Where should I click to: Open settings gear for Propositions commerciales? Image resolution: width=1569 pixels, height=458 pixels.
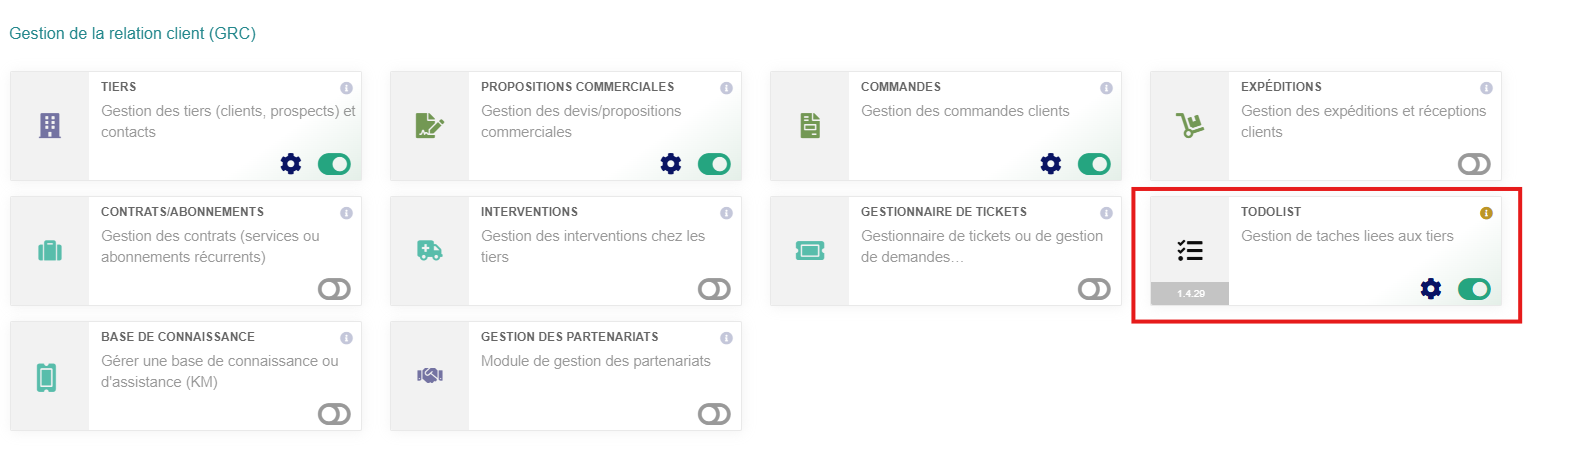671,164
